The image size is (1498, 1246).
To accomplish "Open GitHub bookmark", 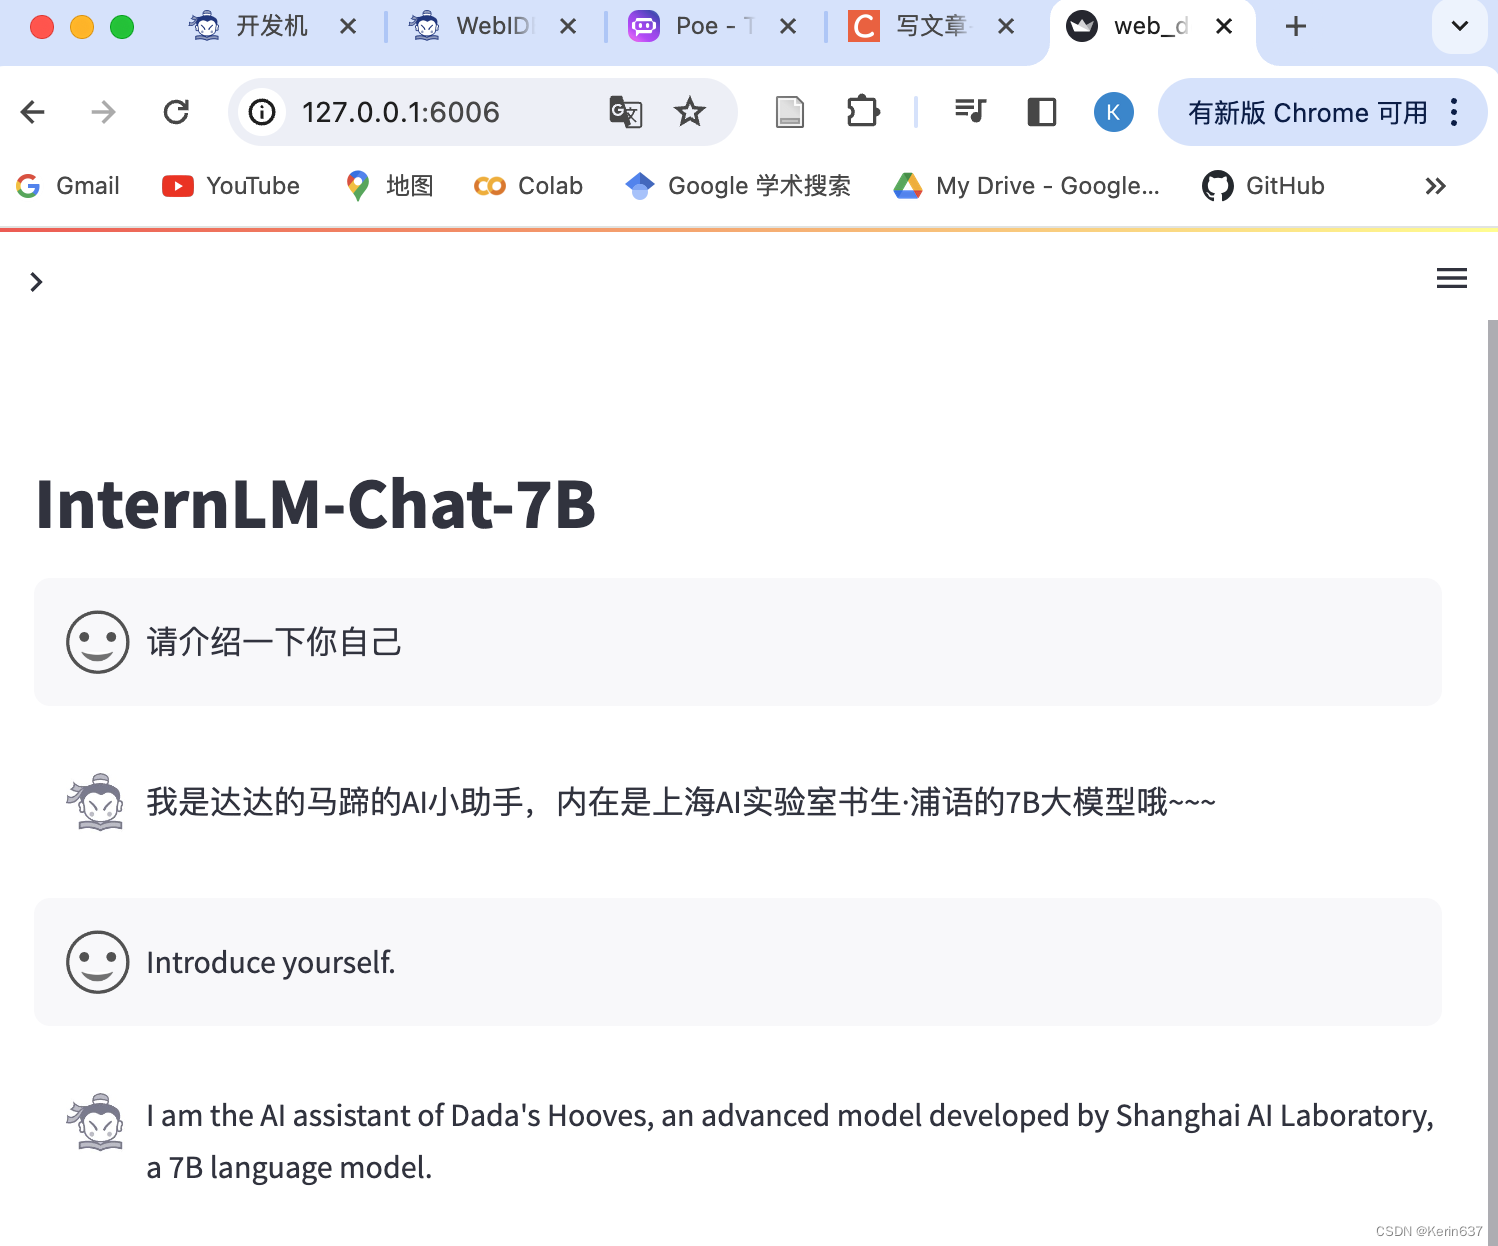I will coord(1263,186).
